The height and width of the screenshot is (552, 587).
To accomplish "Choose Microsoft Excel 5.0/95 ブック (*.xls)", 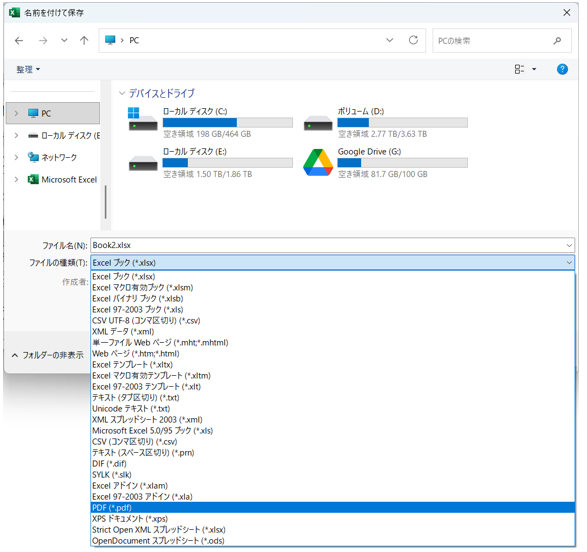I will coord(333,431).
